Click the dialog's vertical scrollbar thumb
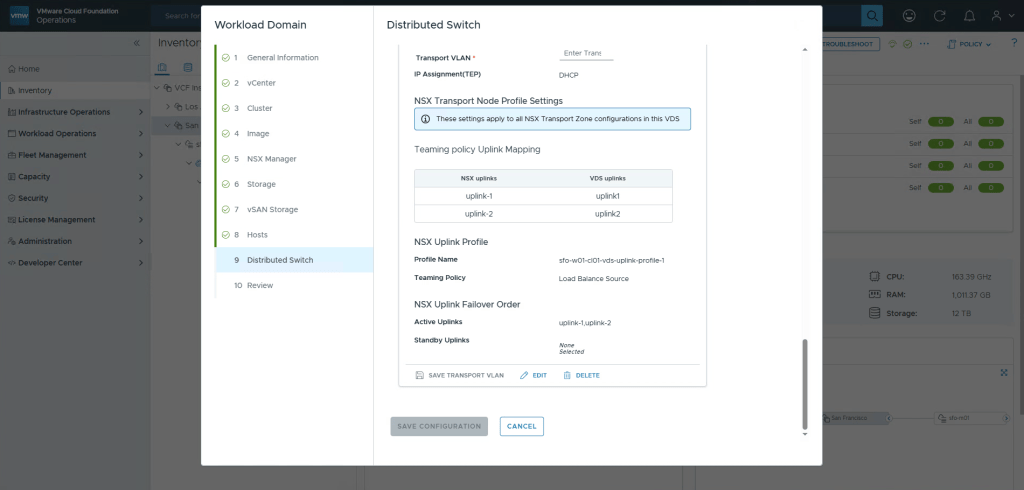Image resolution: width=1024 pixels, height=490 pixels. click(x=805, y=384)
